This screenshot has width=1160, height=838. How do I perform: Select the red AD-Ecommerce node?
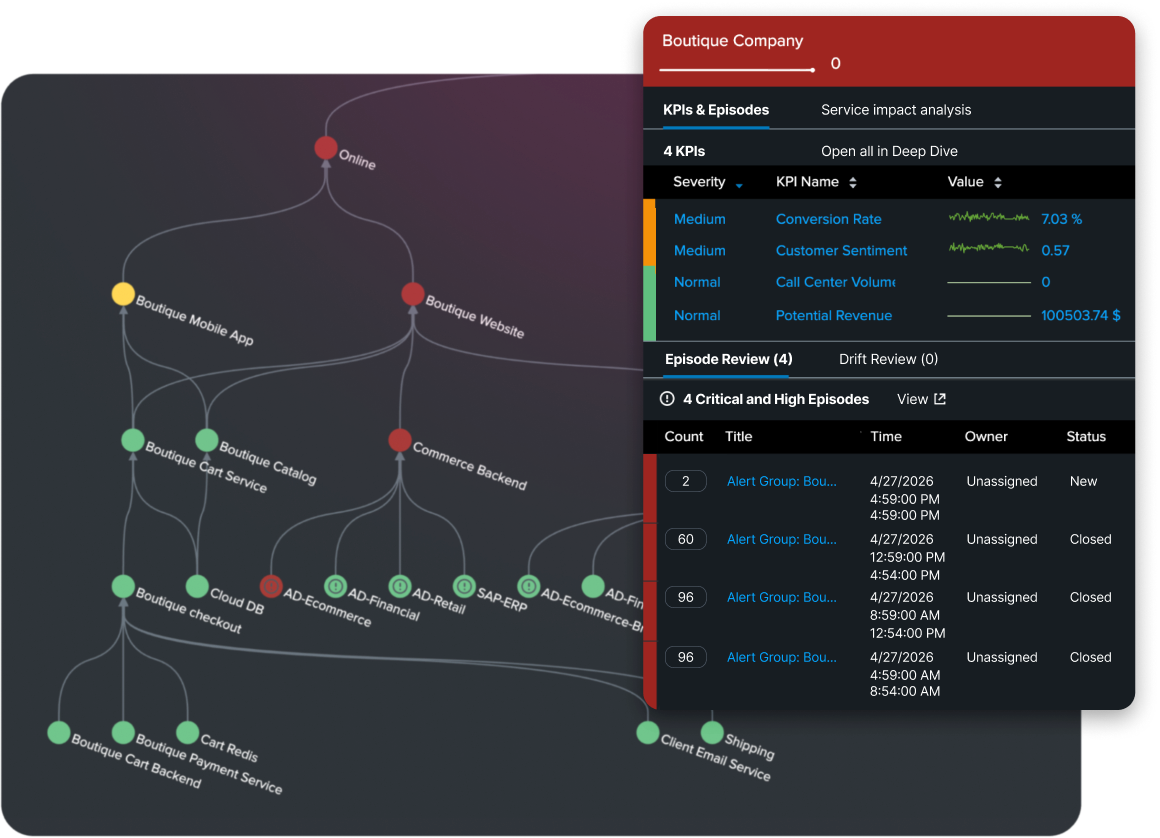tap(271, 587)
